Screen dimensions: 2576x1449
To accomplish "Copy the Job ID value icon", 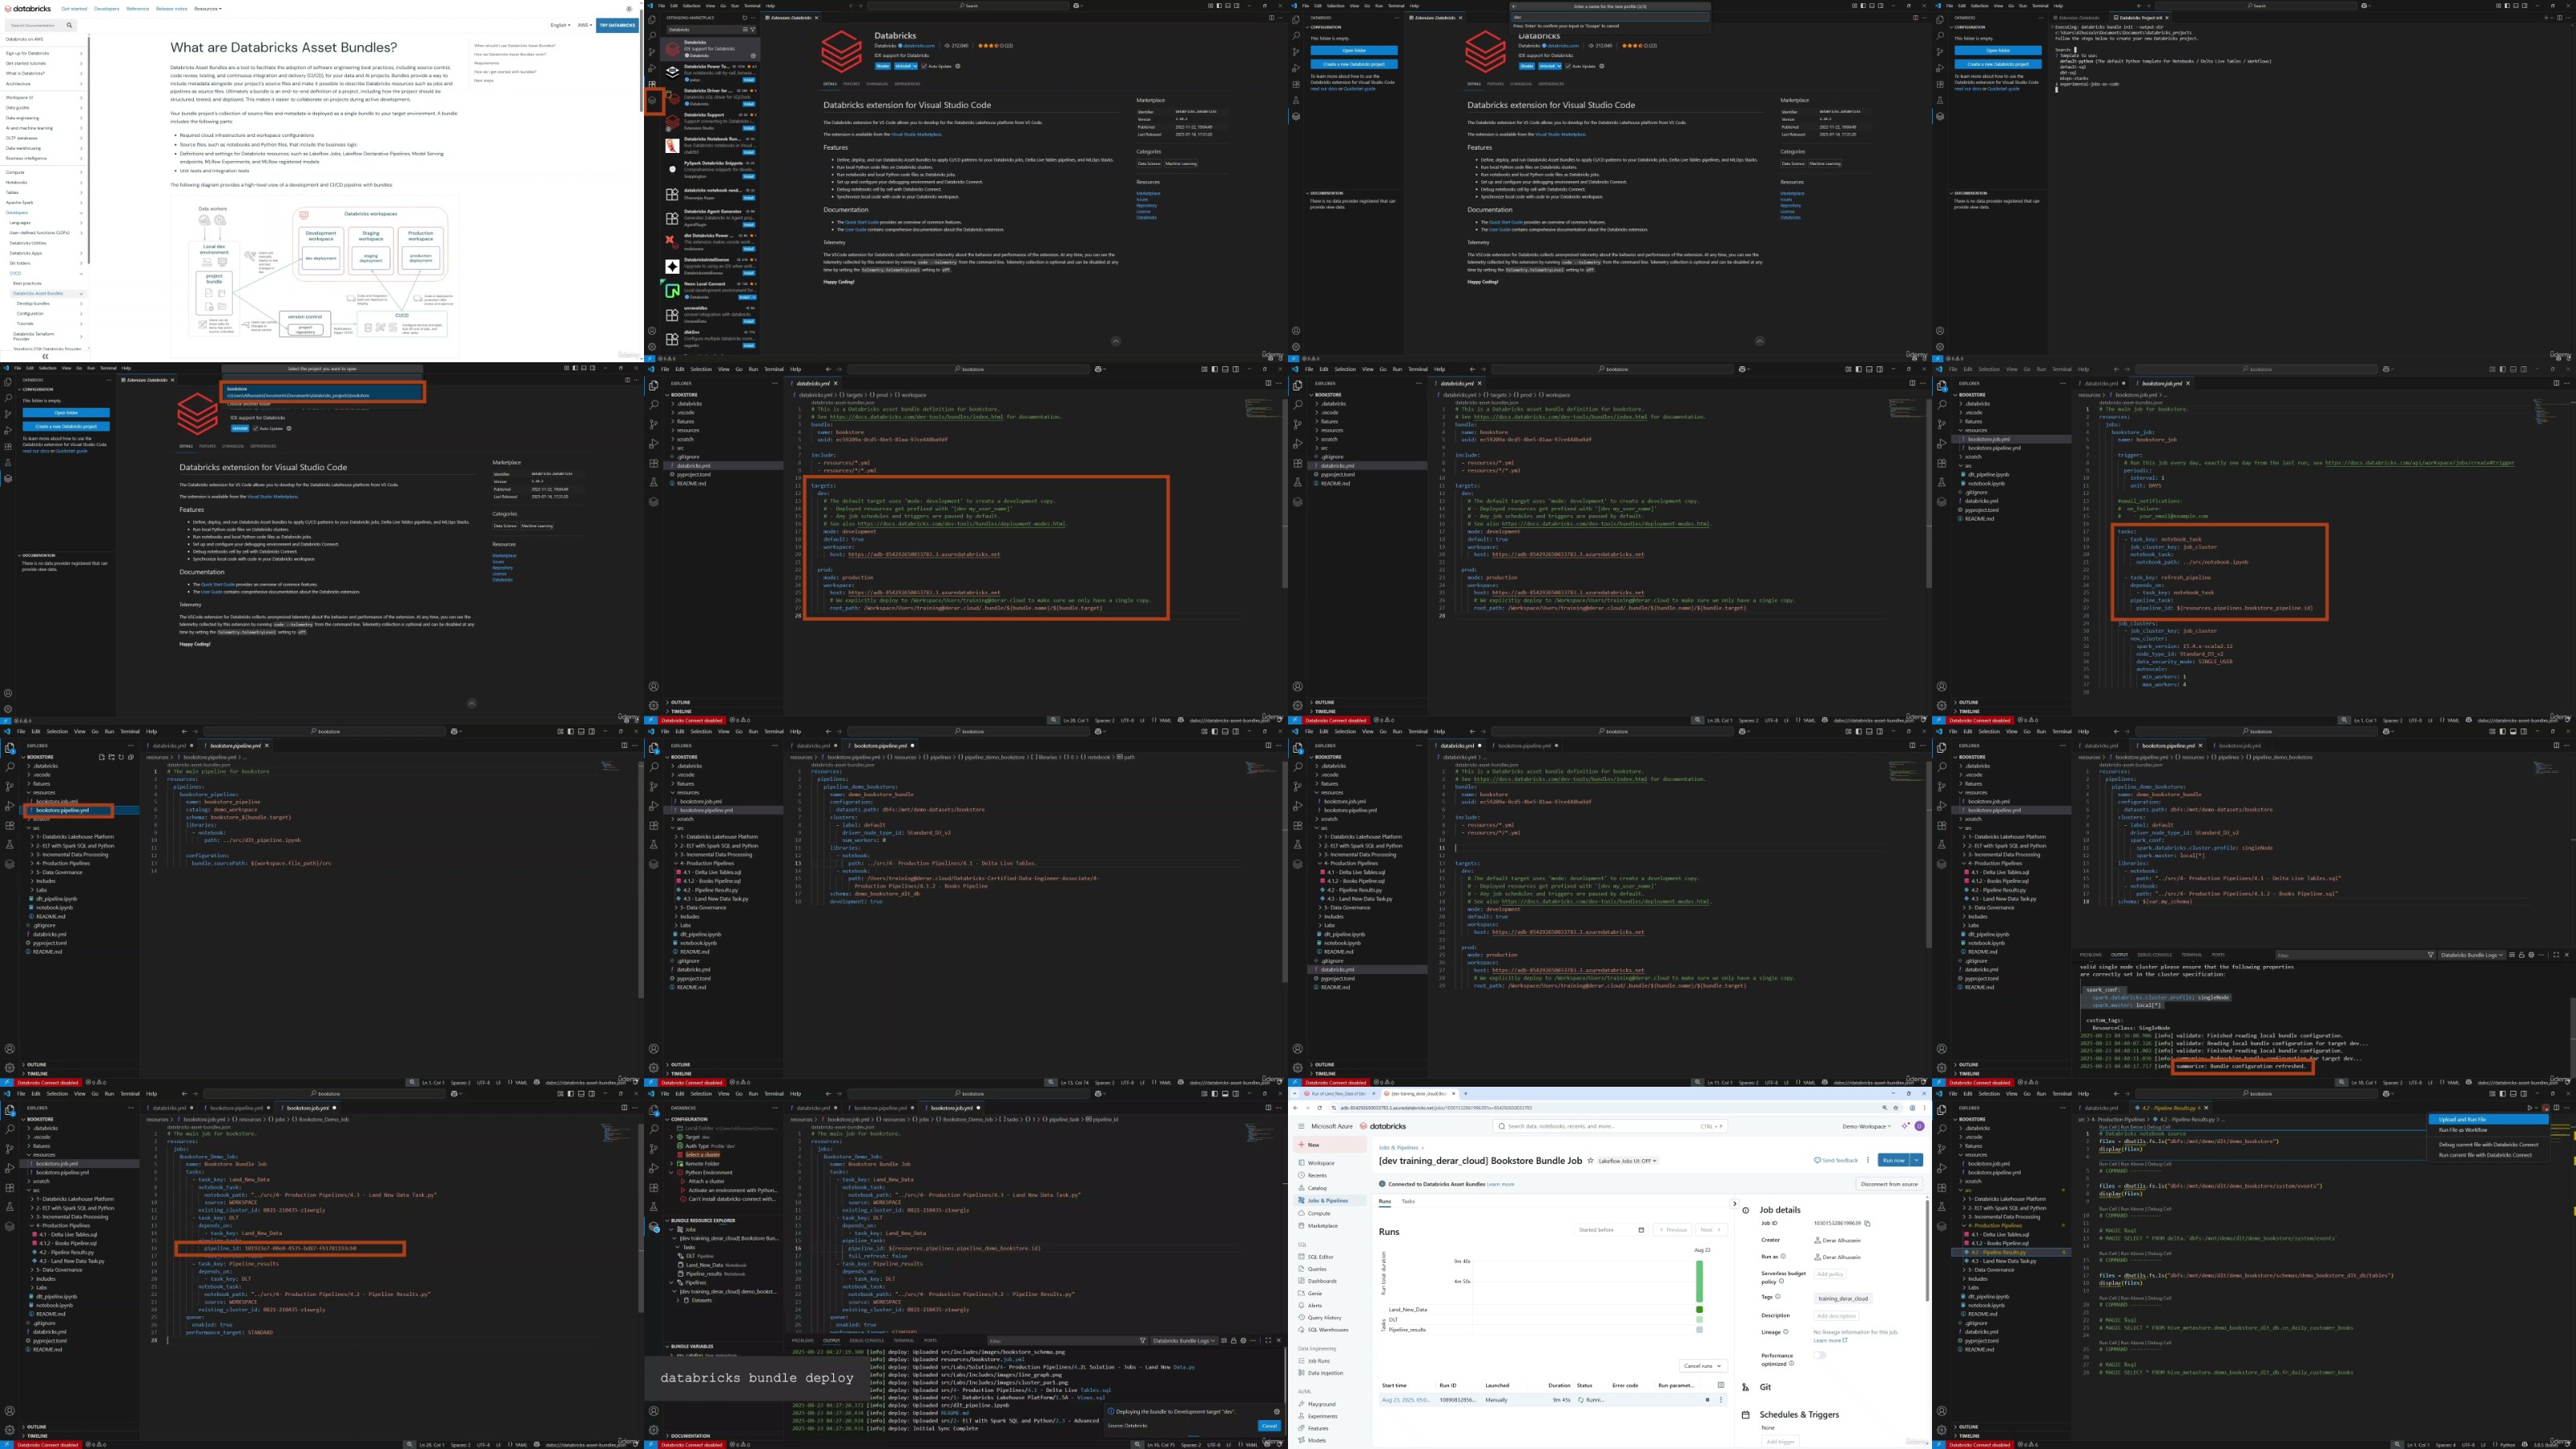I will 1867,1223.
